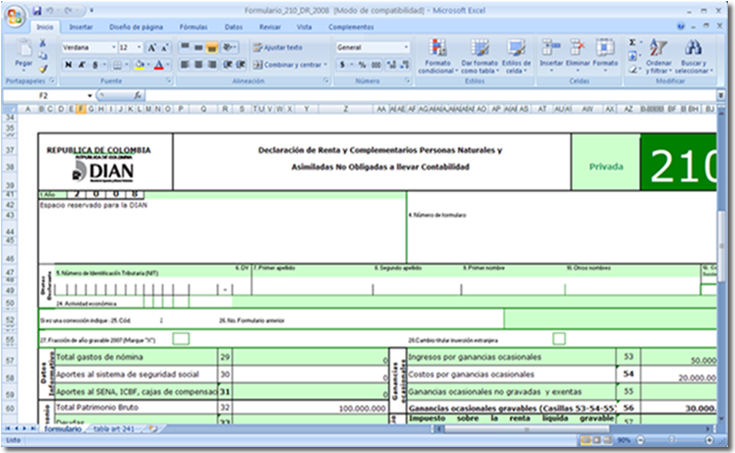Click the zoom out minus button in status bar

(640, 440)
